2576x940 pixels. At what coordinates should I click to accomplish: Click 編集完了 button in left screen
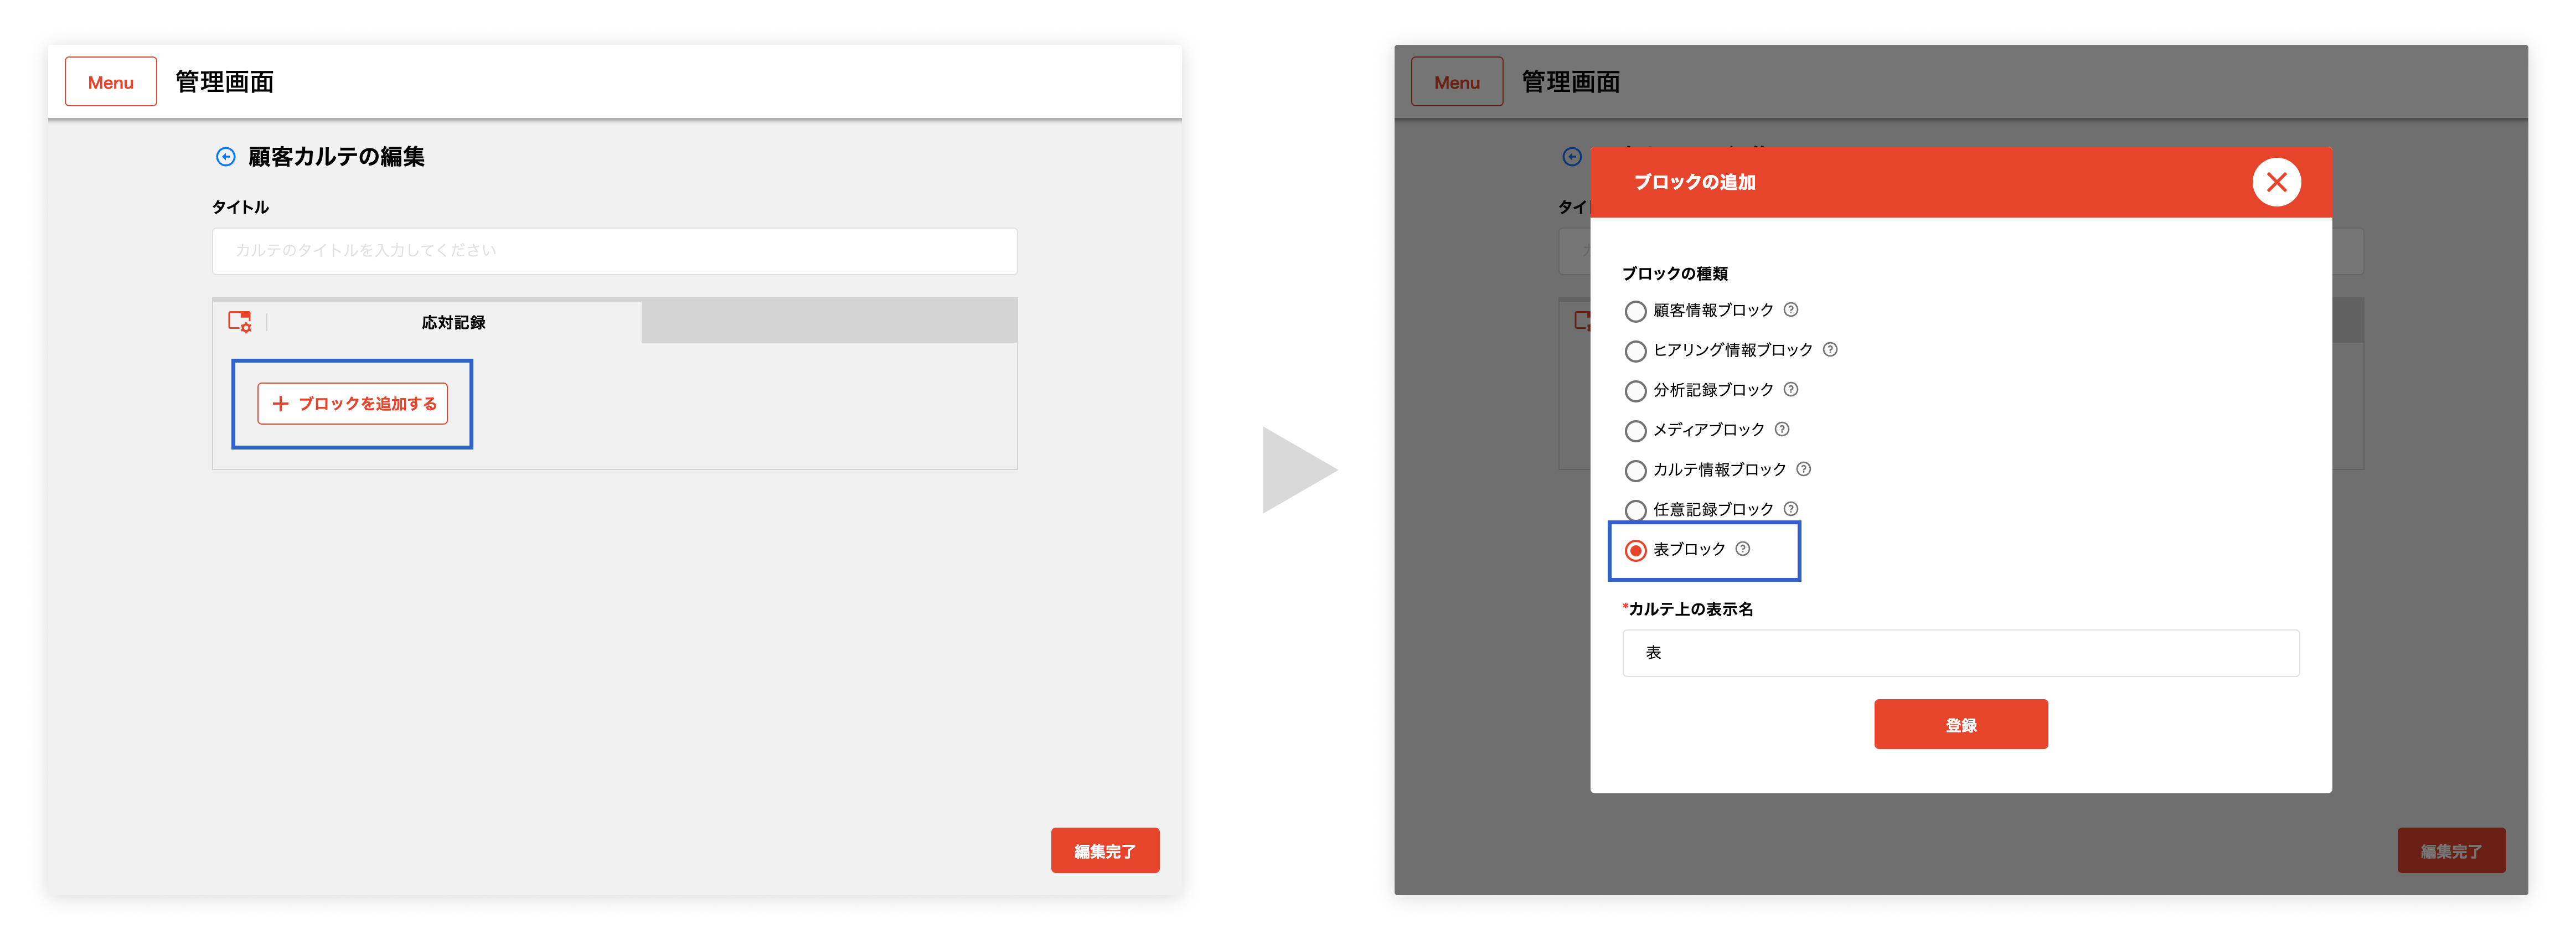[x=1105, y=850]
